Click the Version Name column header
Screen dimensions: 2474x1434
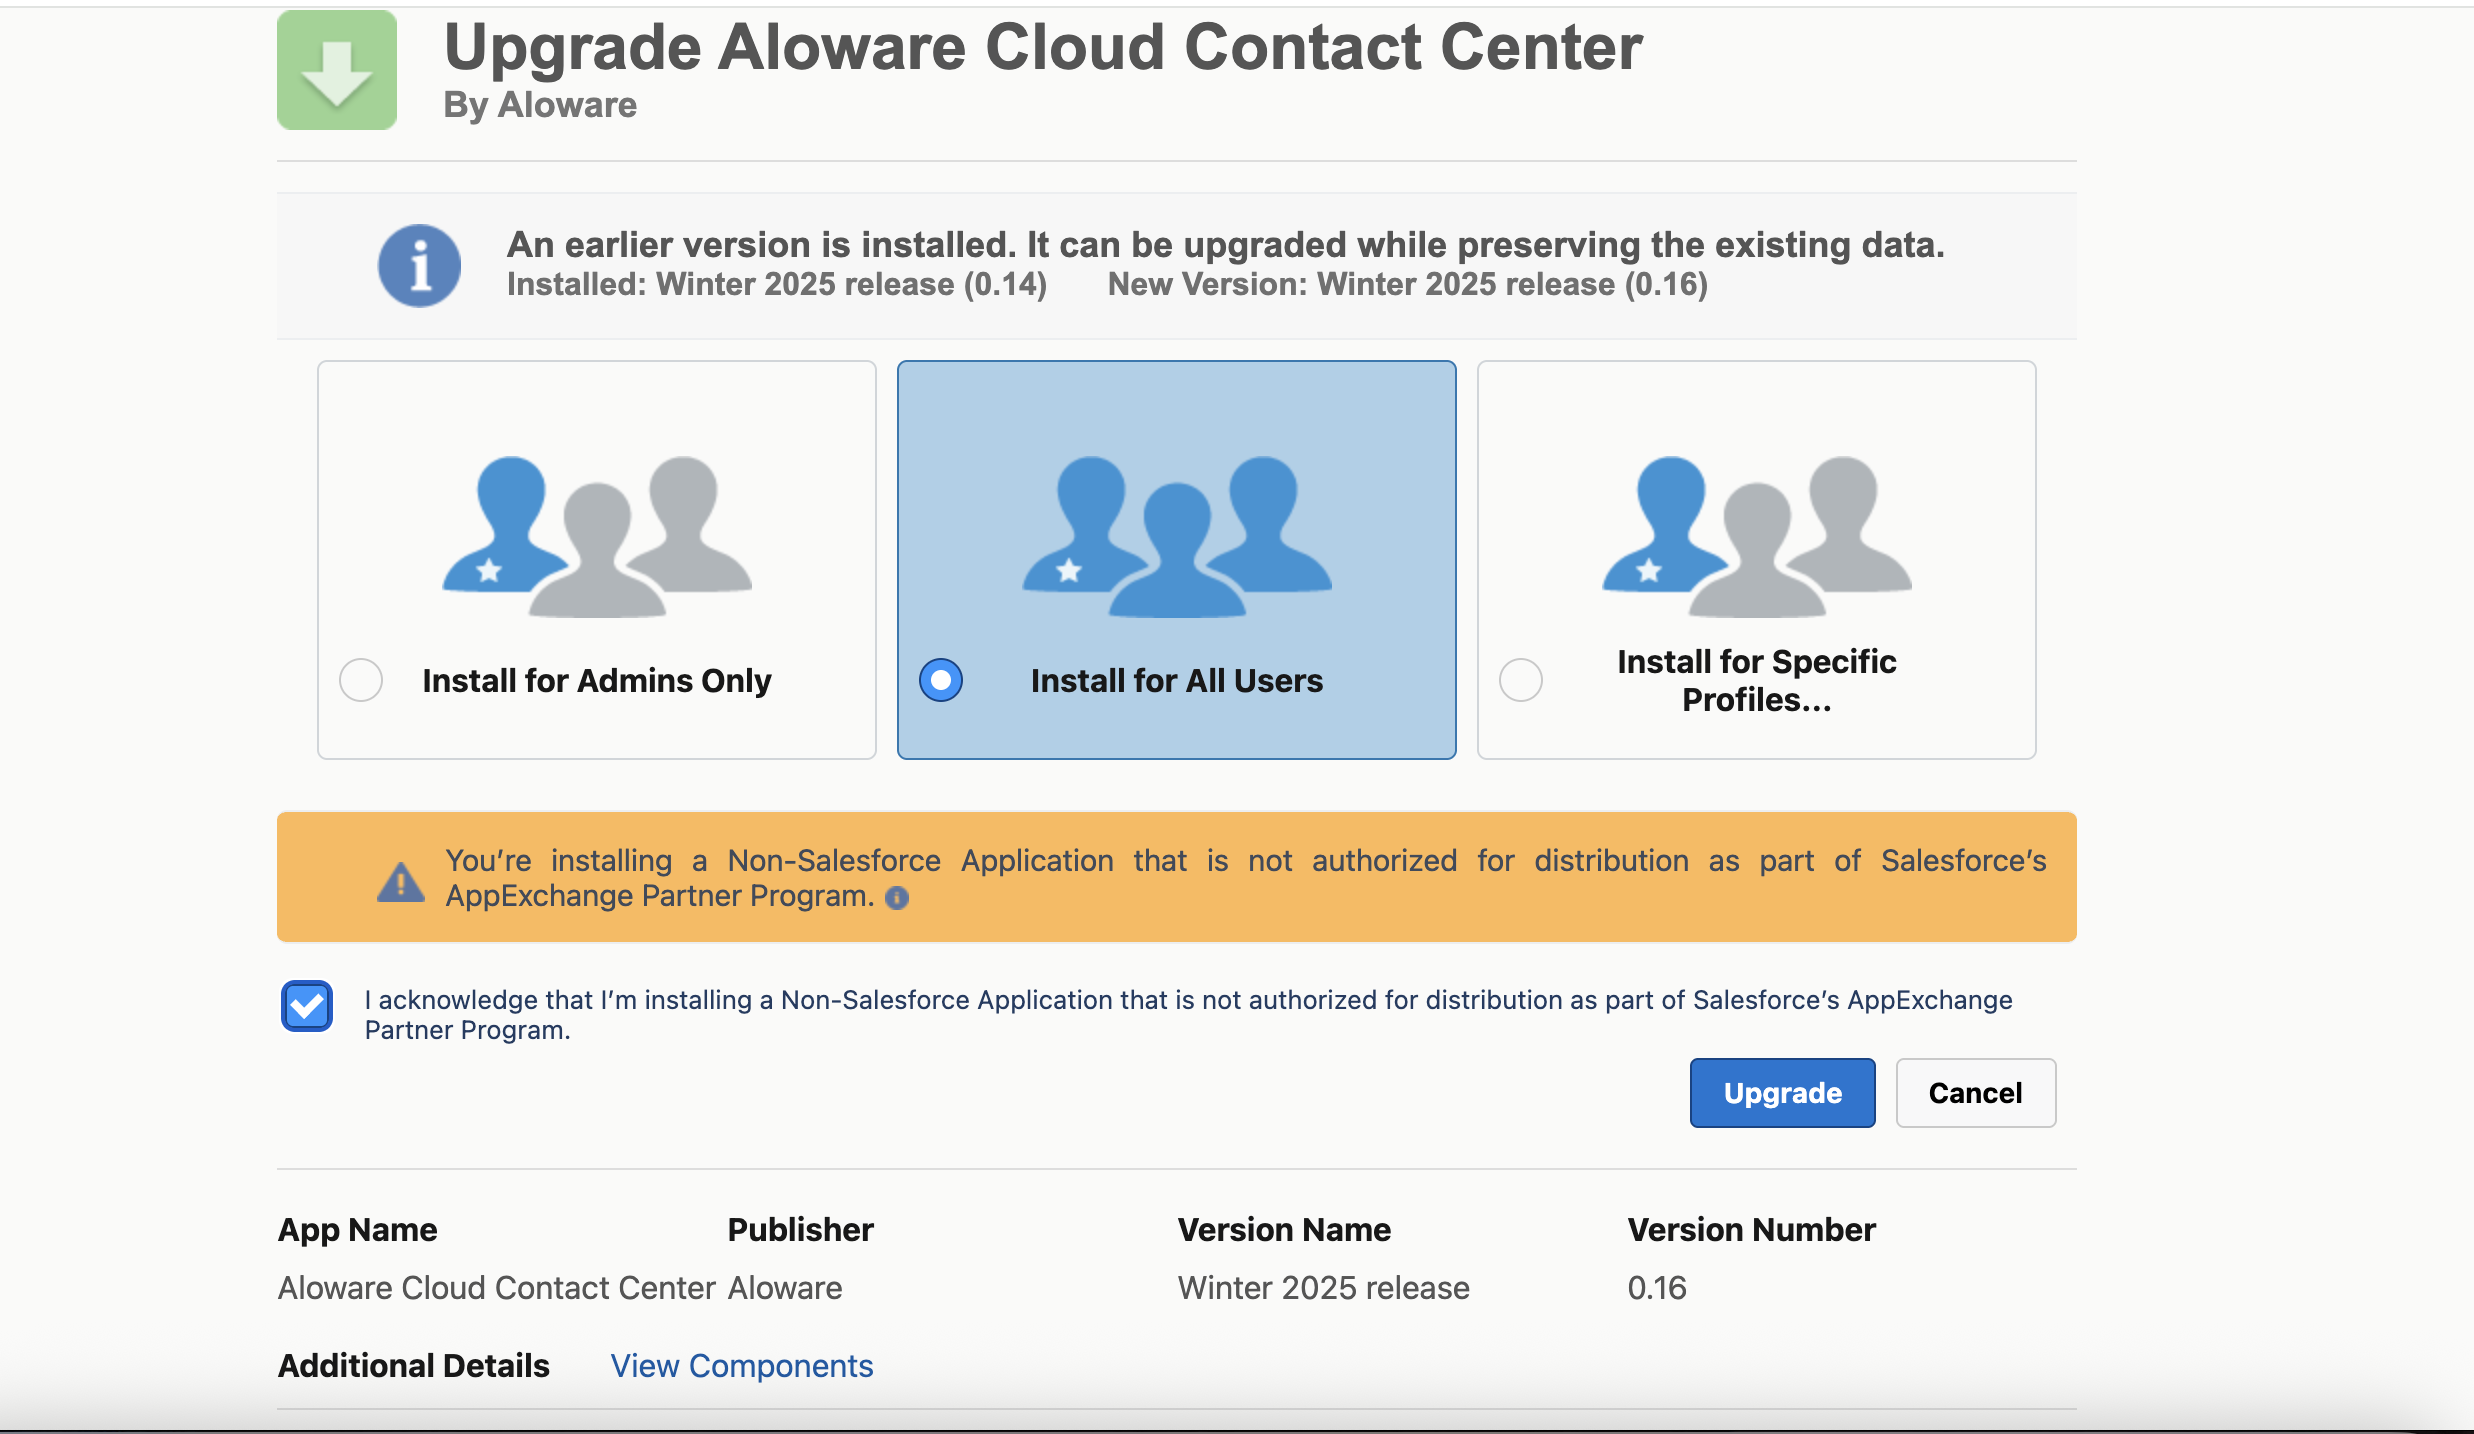(x=1284, y=1230)
